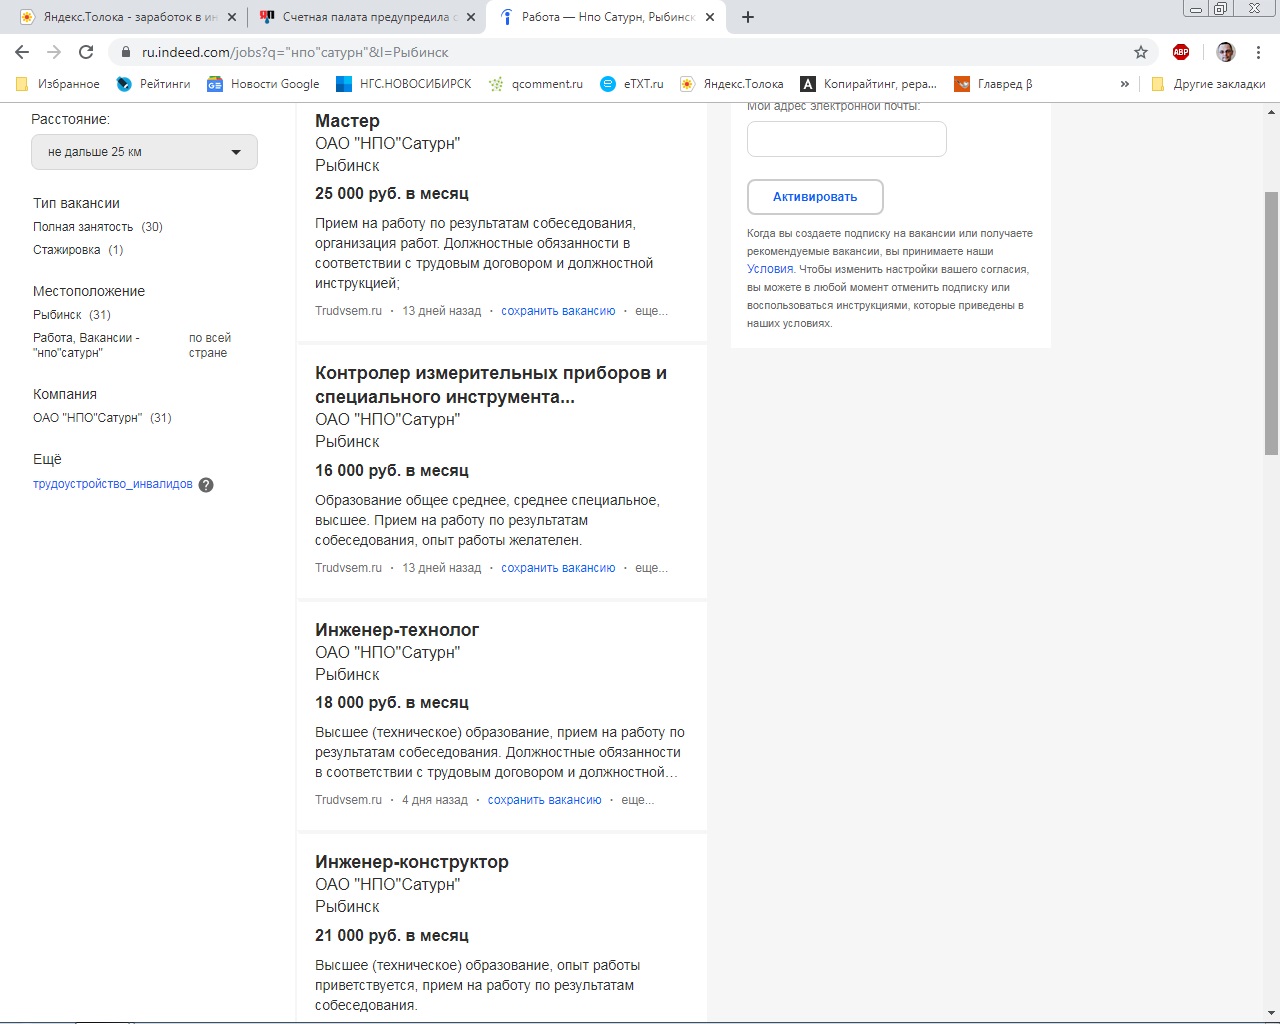Open the Мастер job listing
1280x1024 pixels.
[347, 121]
